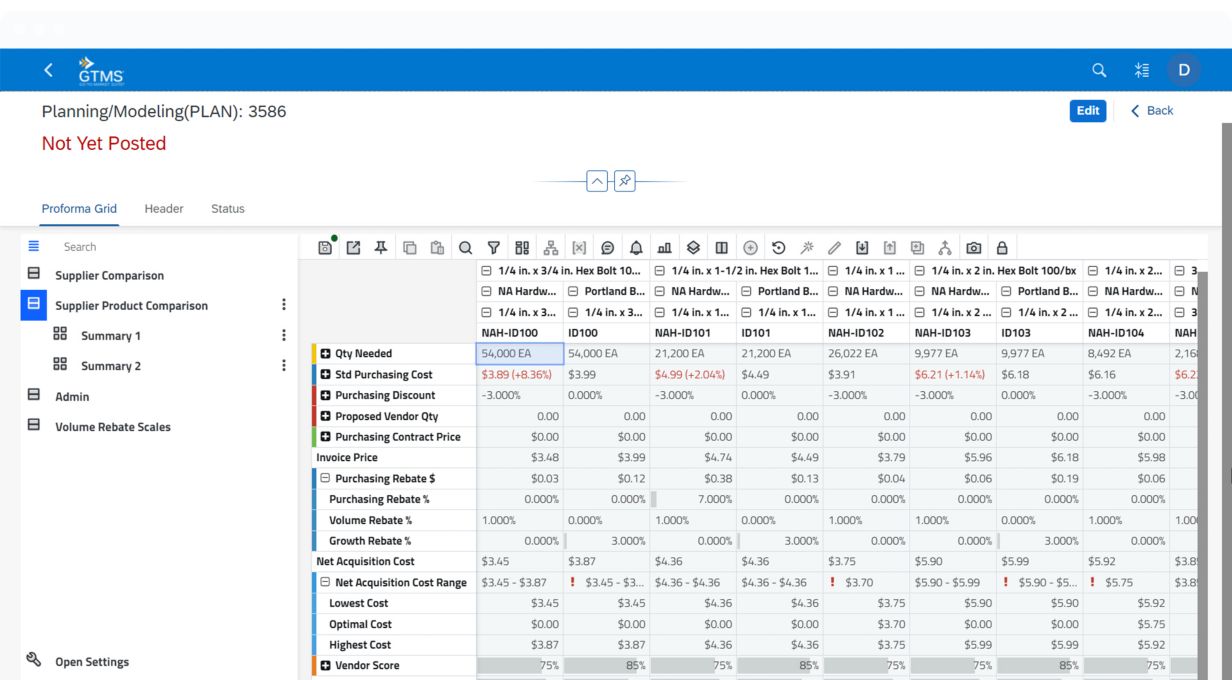
Task: Click the filter funnel icon
Action: point(494,248)
